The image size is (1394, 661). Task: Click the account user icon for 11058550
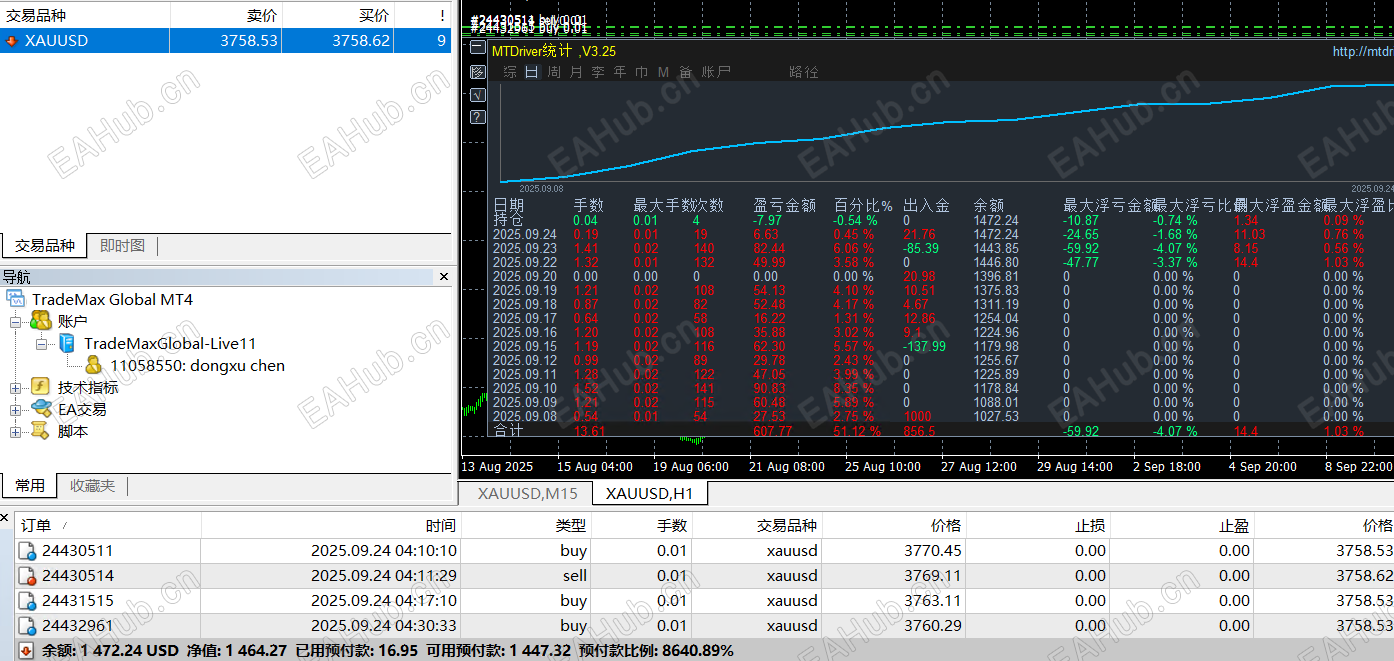93,365
